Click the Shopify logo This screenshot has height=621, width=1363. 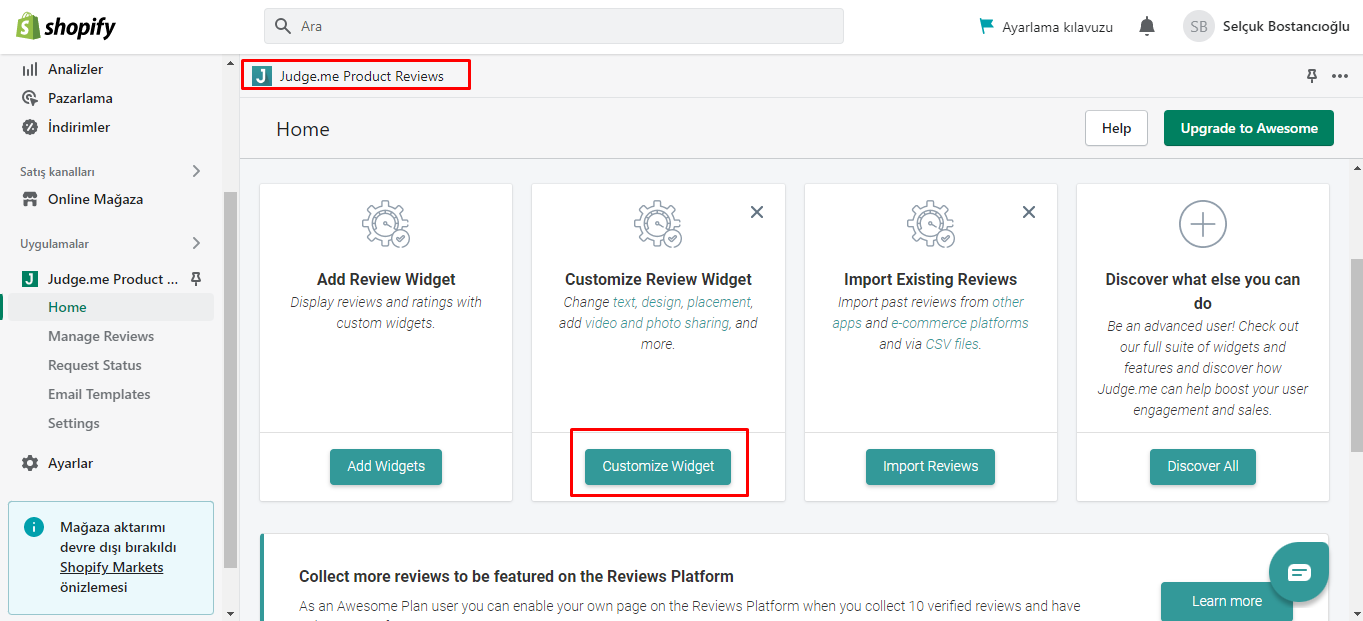pyautogui.click(x=66, y=27)
